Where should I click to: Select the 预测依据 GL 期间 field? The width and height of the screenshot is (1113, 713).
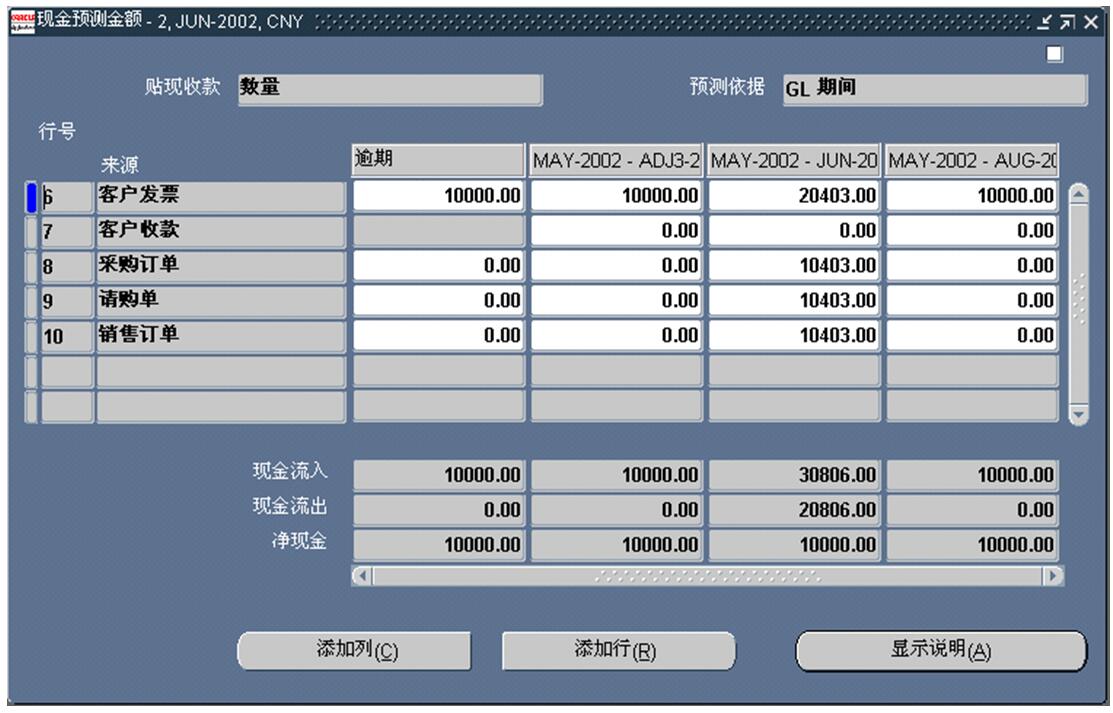click(x=932, y=89)
